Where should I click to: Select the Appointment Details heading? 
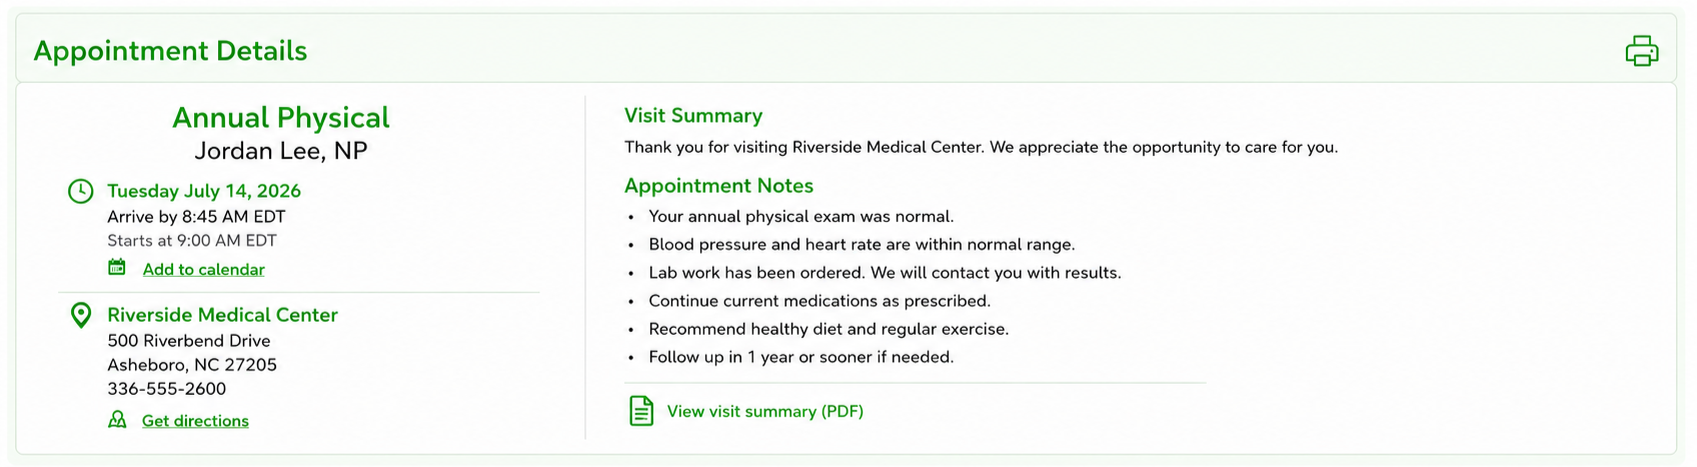tap(170, 51)
